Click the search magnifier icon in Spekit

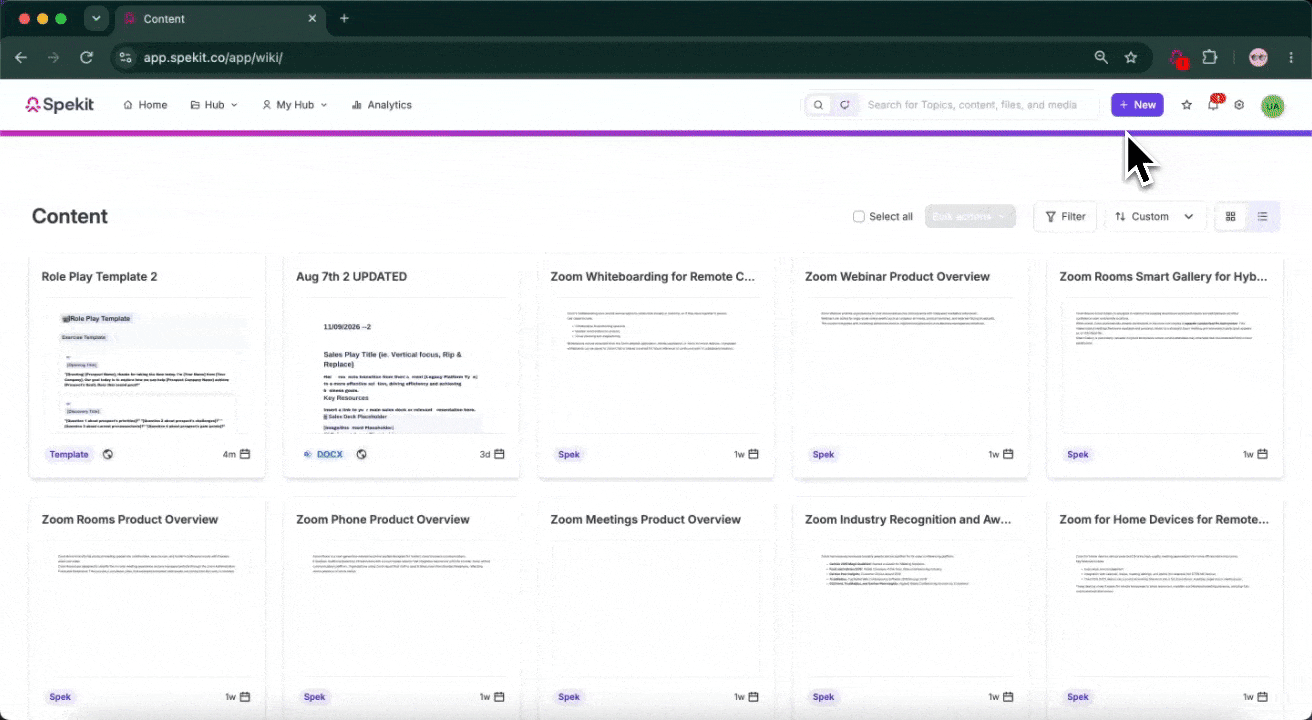click(818, 105)
